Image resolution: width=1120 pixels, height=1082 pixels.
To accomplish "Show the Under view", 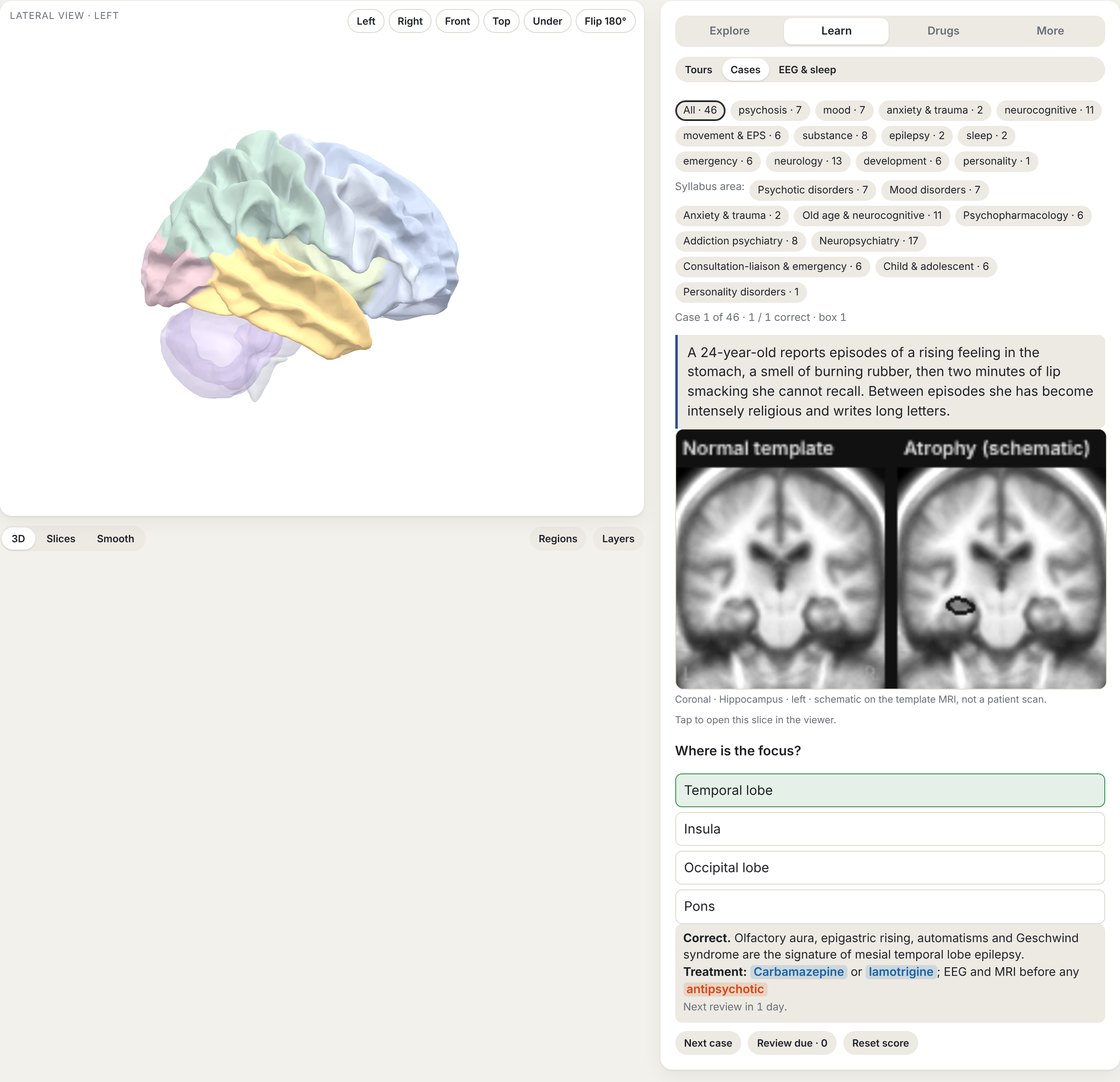I will (x=547, y=21).
